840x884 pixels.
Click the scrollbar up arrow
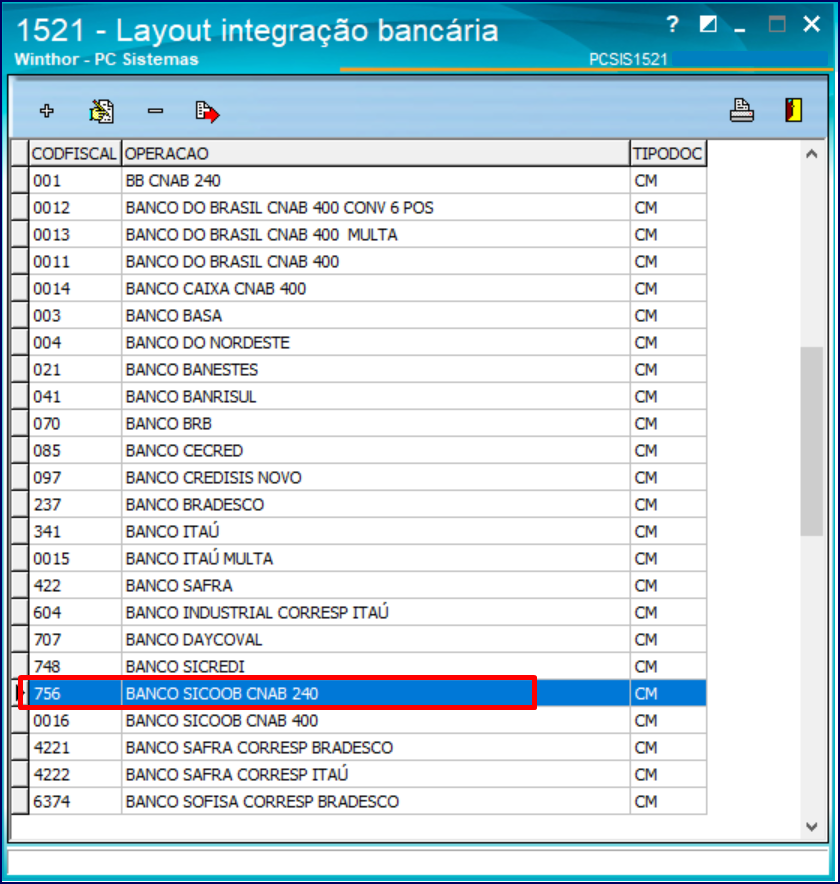tap(812, 154)
